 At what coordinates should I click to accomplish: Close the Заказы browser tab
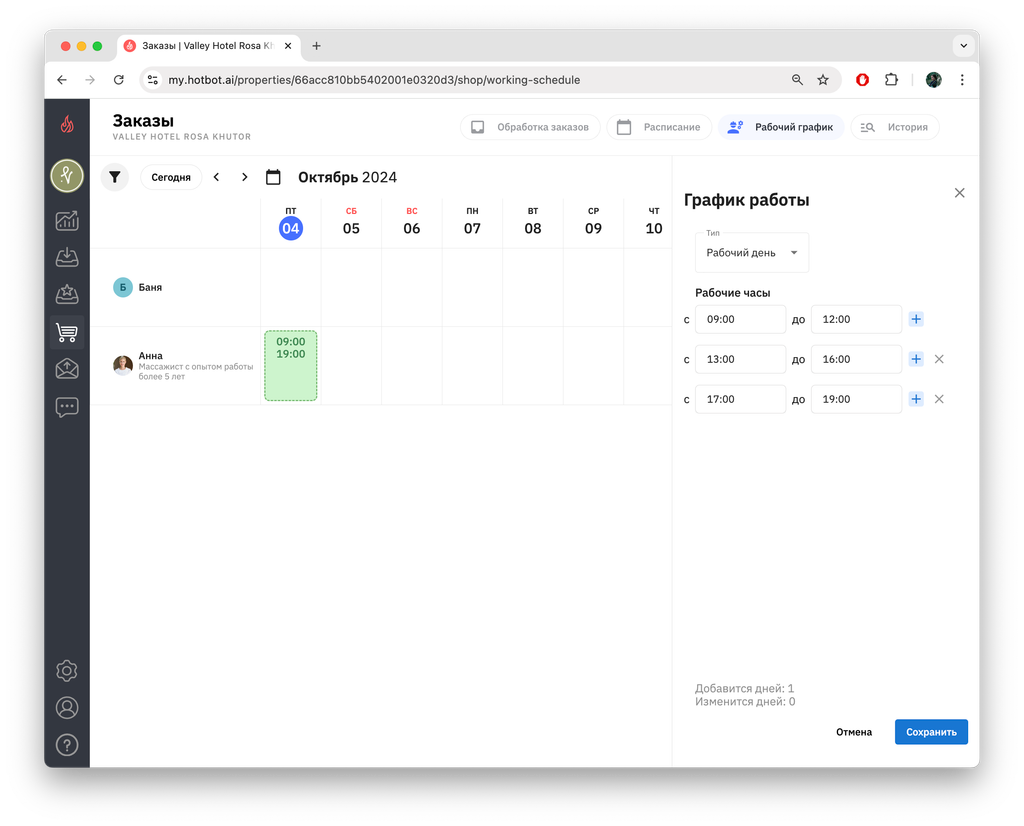pos(288,46)
